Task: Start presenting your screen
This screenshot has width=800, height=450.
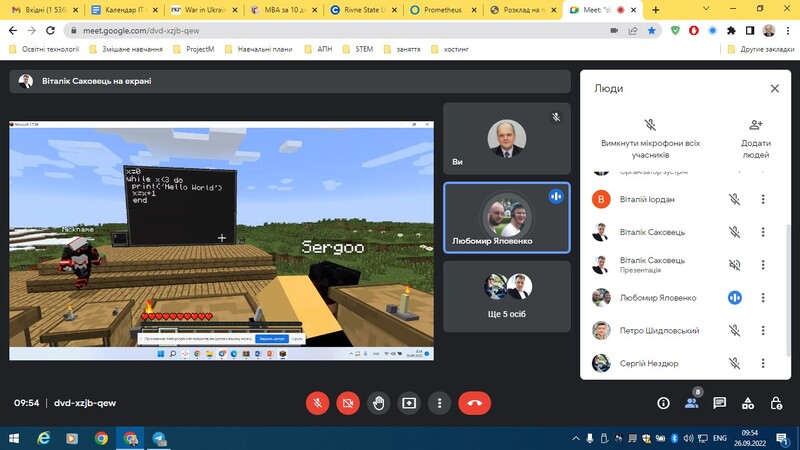Action: tap(409, 403)
